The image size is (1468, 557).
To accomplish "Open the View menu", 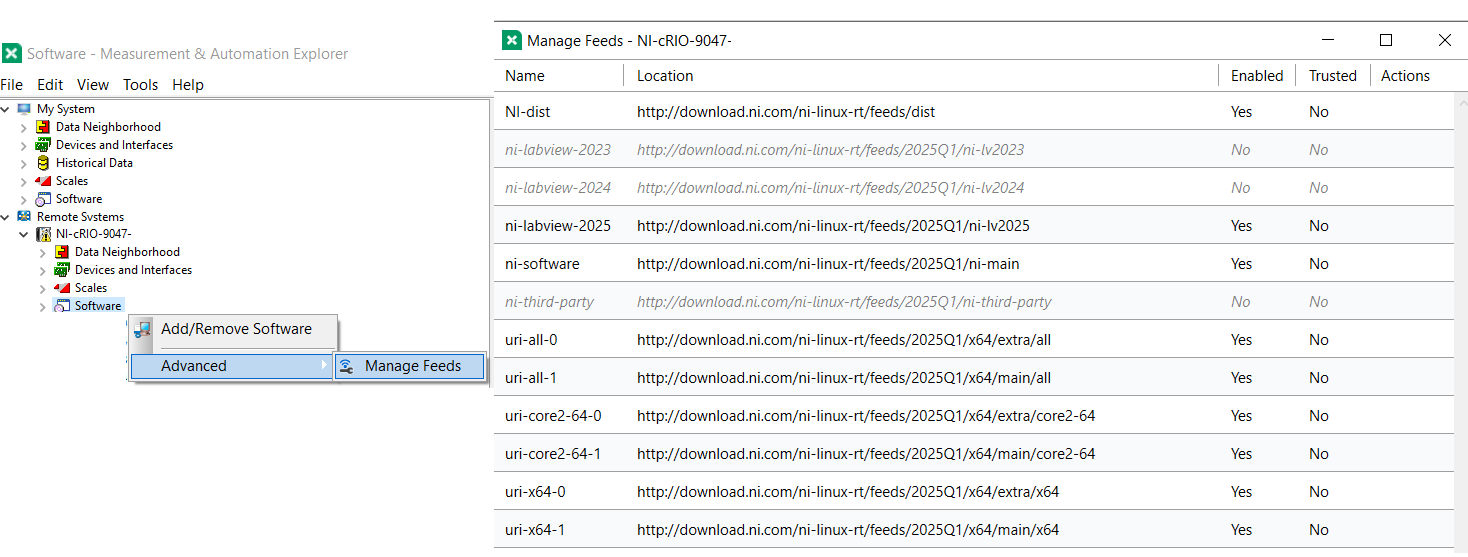I will click(93, 85).
